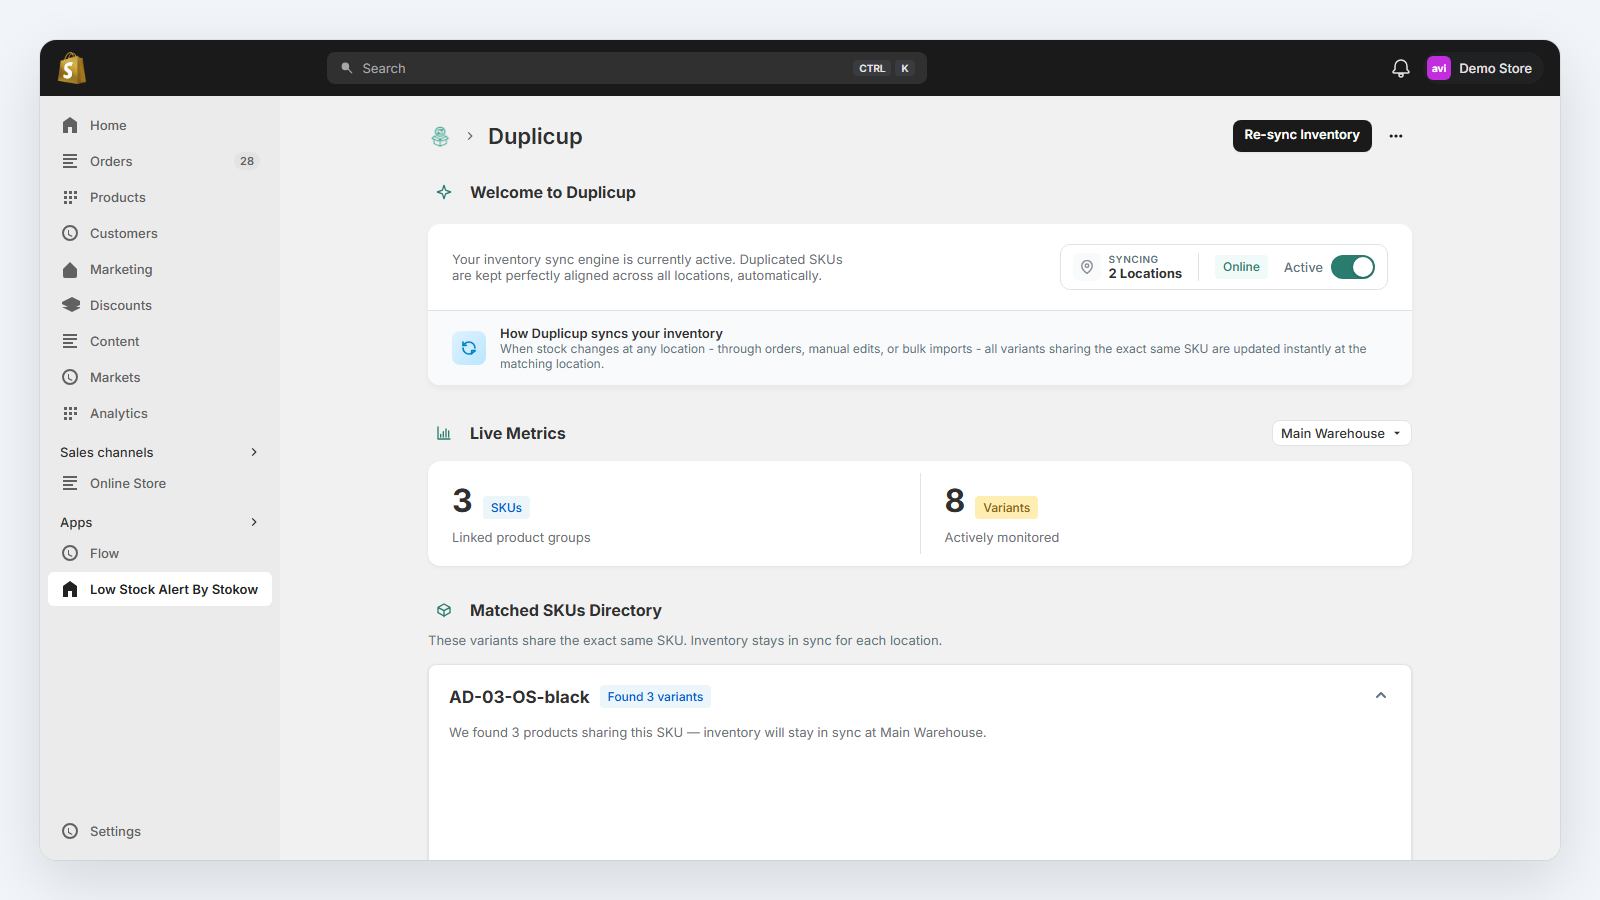
Task: Open Low Stock Alert By Stokow
Action: pos(160,589)
